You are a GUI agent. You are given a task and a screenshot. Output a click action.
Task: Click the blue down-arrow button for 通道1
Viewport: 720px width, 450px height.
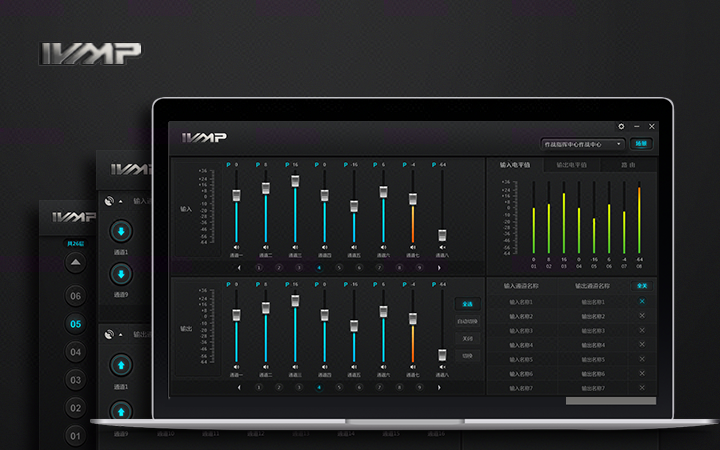(x=120, y=232)
